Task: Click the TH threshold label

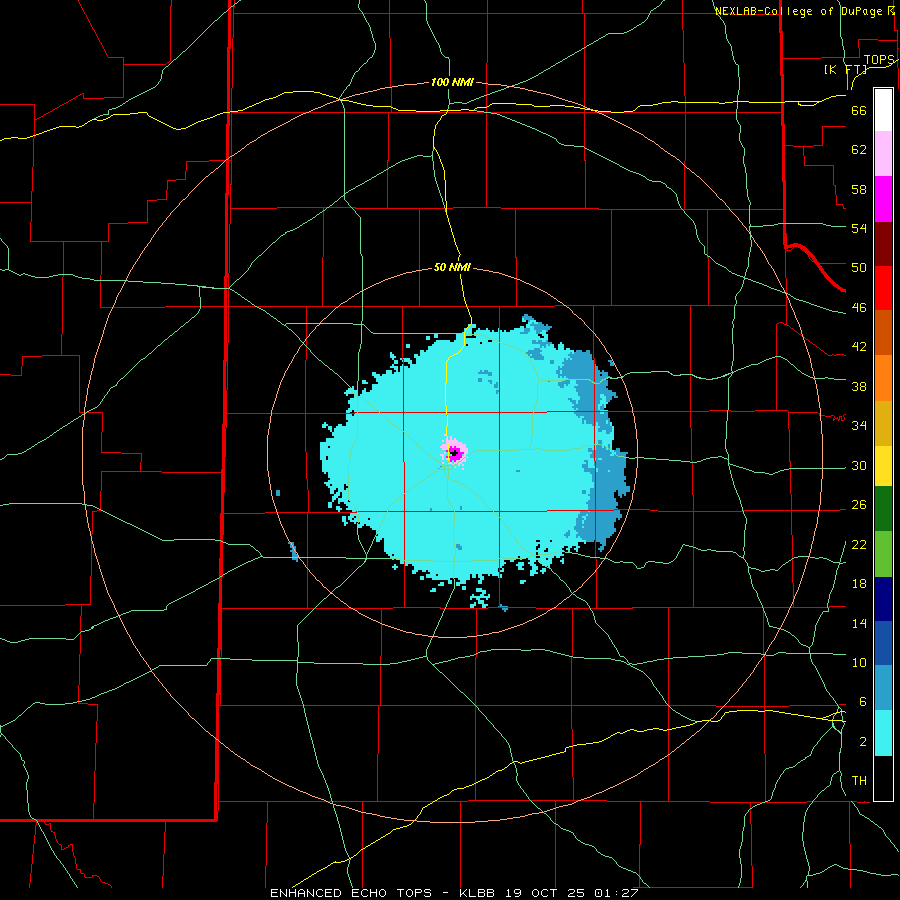Action: point(859,781)
